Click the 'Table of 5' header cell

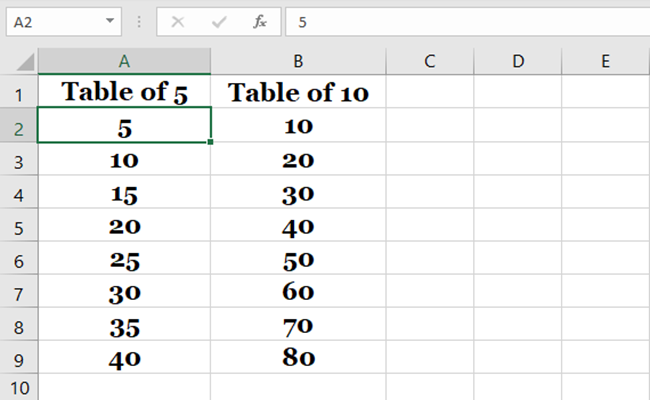[x=124, y=93]
